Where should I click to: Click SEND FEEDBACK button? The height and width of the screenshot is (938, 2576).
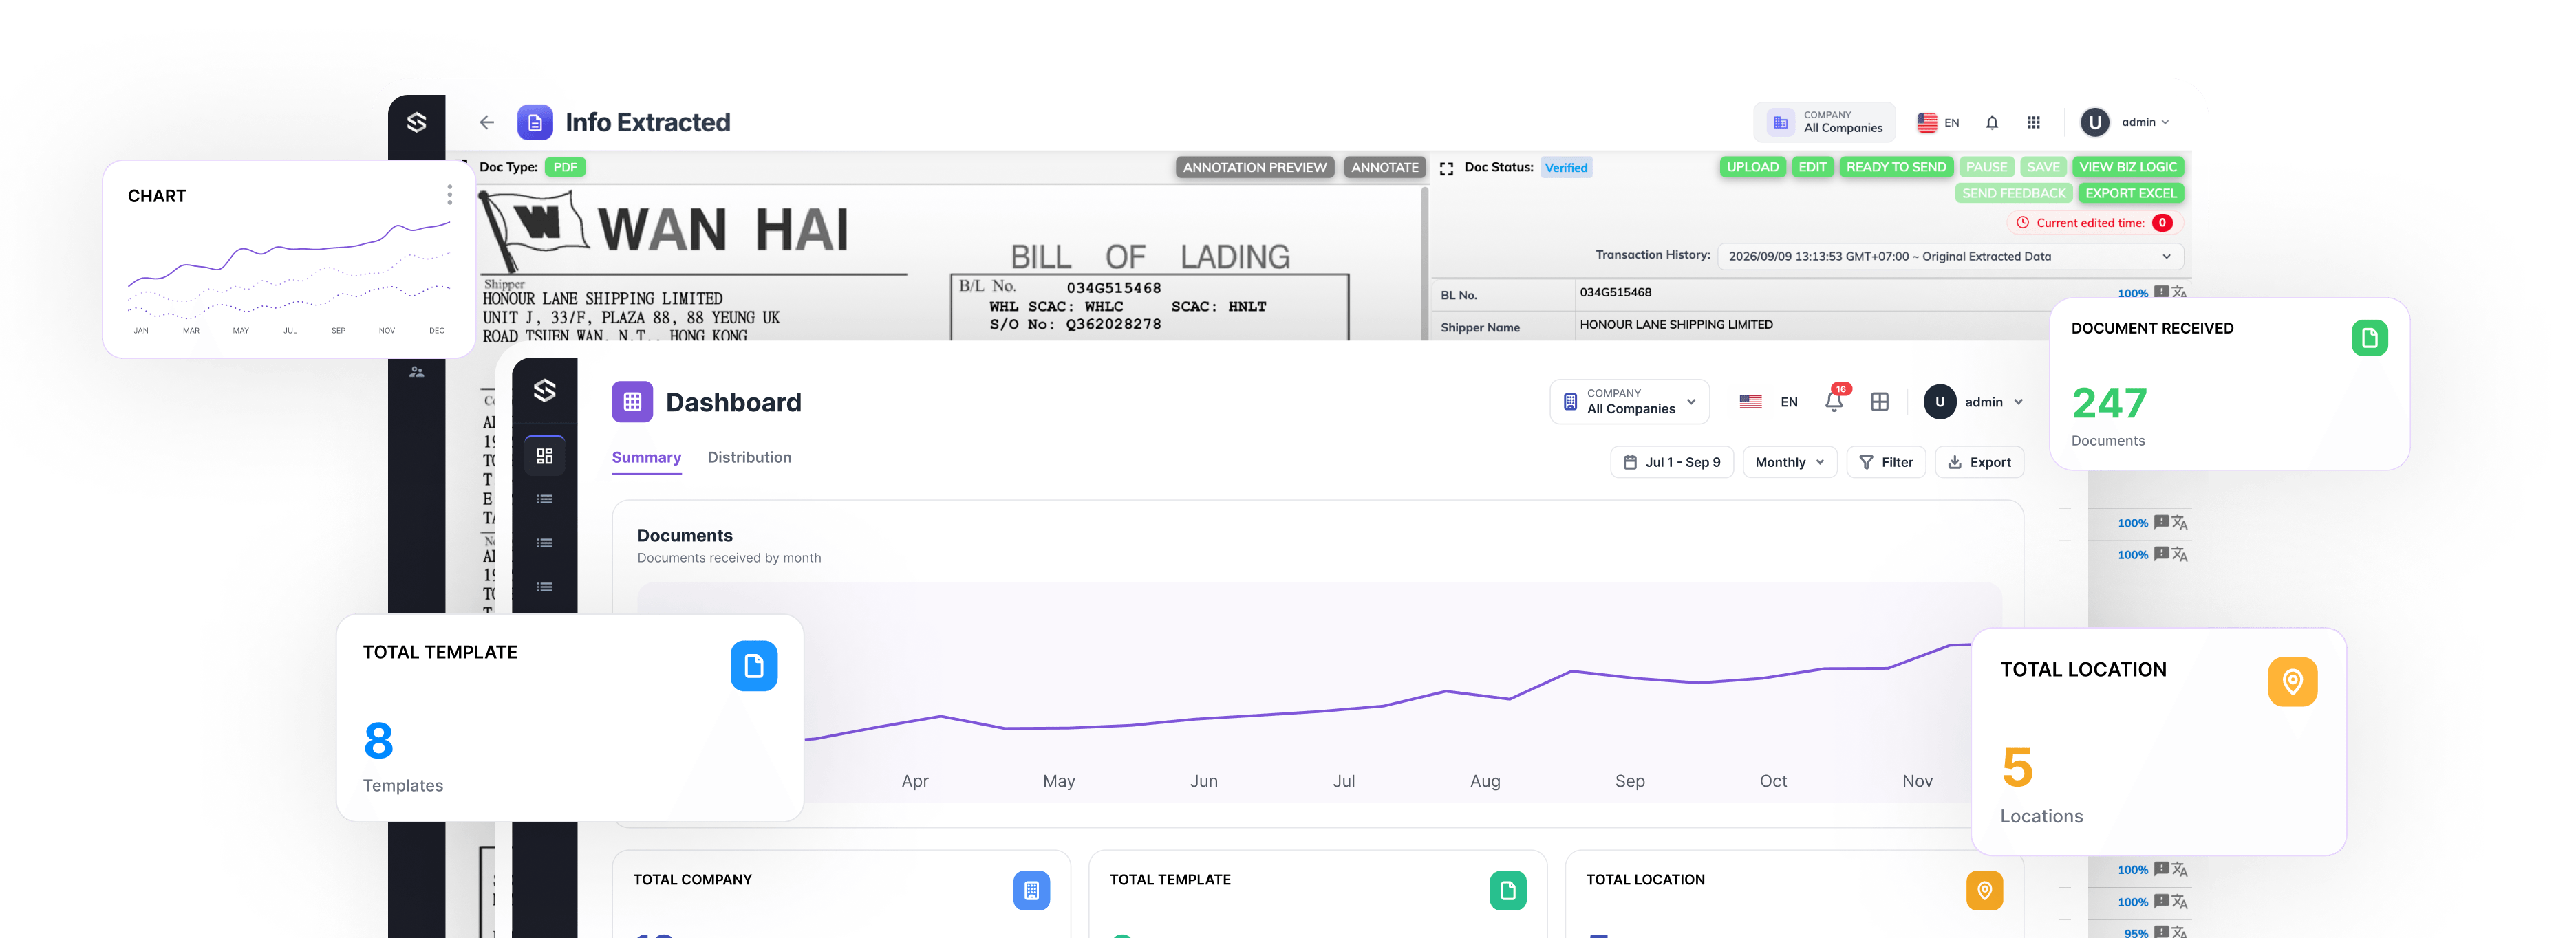(2013, 193)
